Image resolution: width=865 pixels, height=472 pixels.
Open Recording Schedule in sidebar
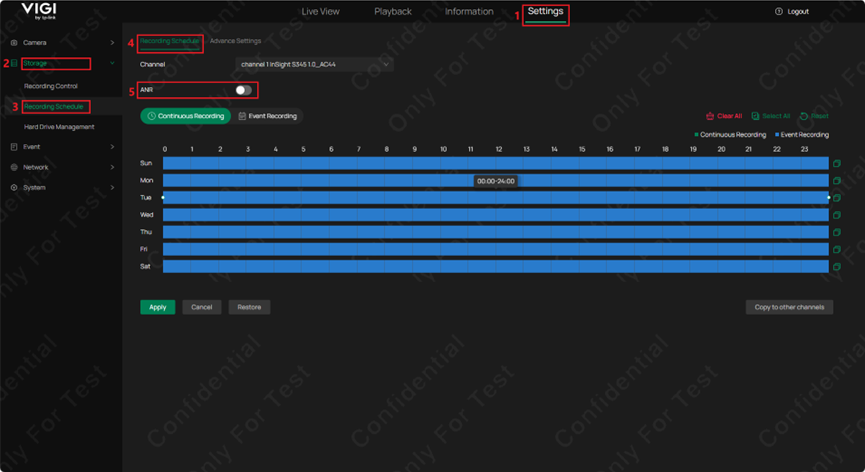point(54,106)
